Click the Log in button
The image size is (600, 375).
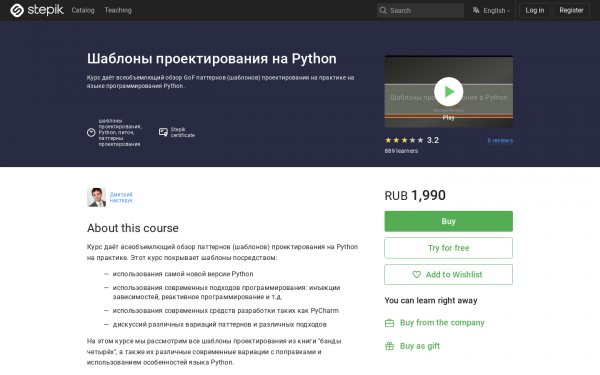click(535, 10)
